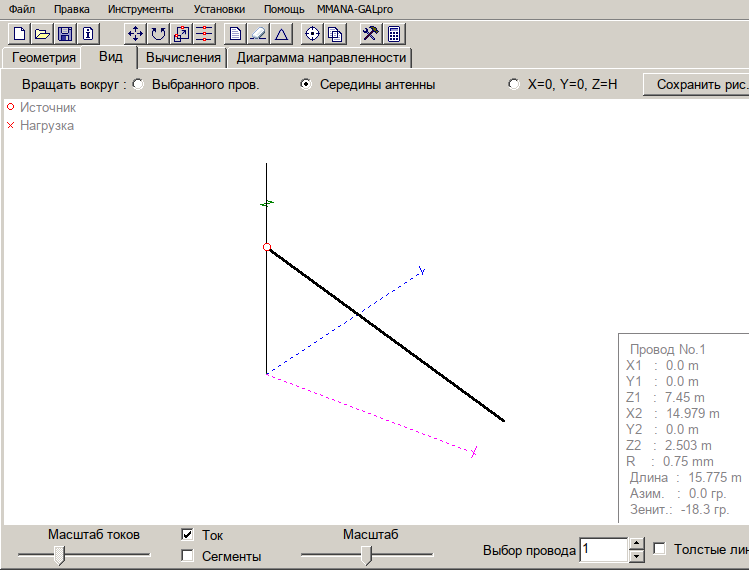Uncheck the Ток checkbox

[x=187, y=535]
